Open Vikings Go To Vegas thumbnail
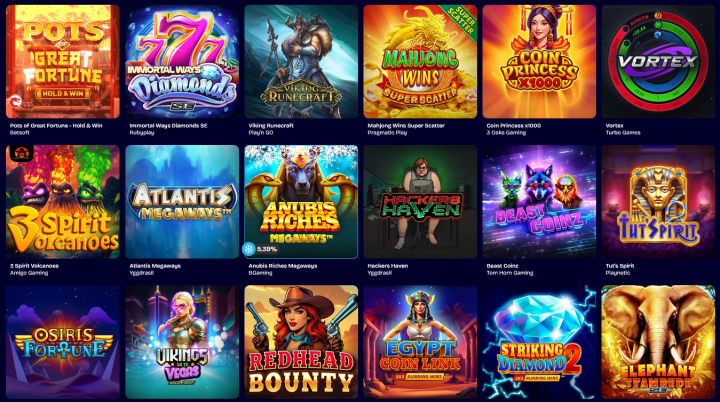The width and height of the screenshot is (720, 402). tap(182, 342)
